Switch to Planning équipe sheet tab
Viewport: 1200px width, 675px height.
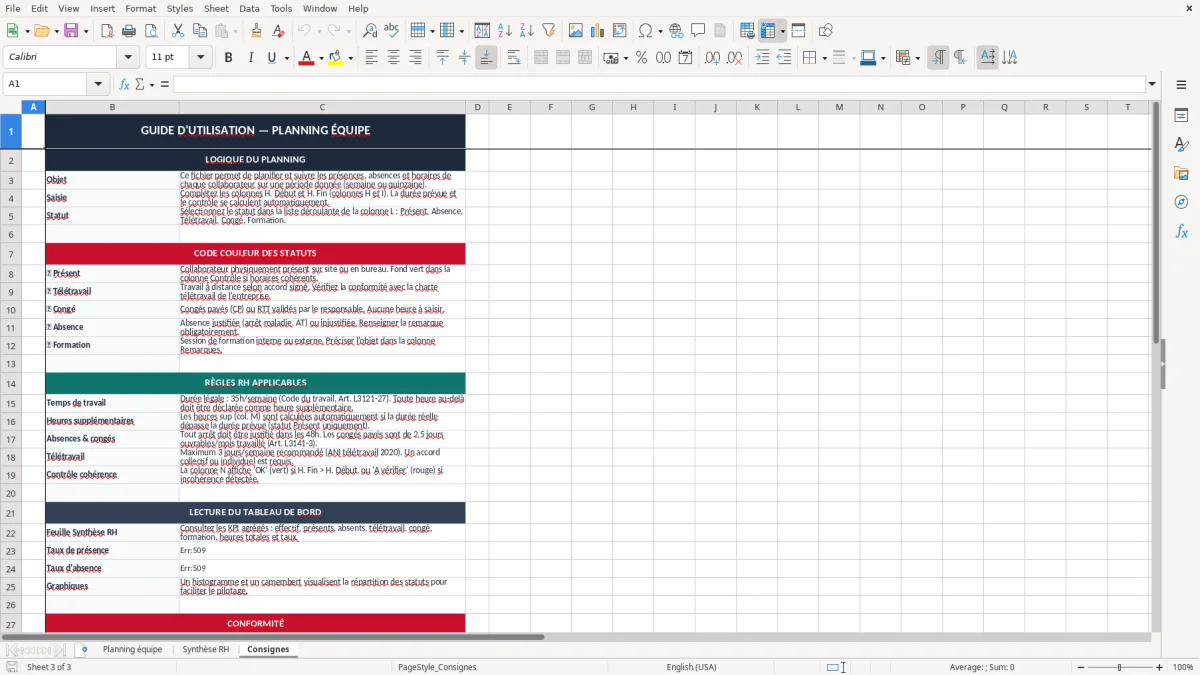pyautogui.click(x=132, y=650)
